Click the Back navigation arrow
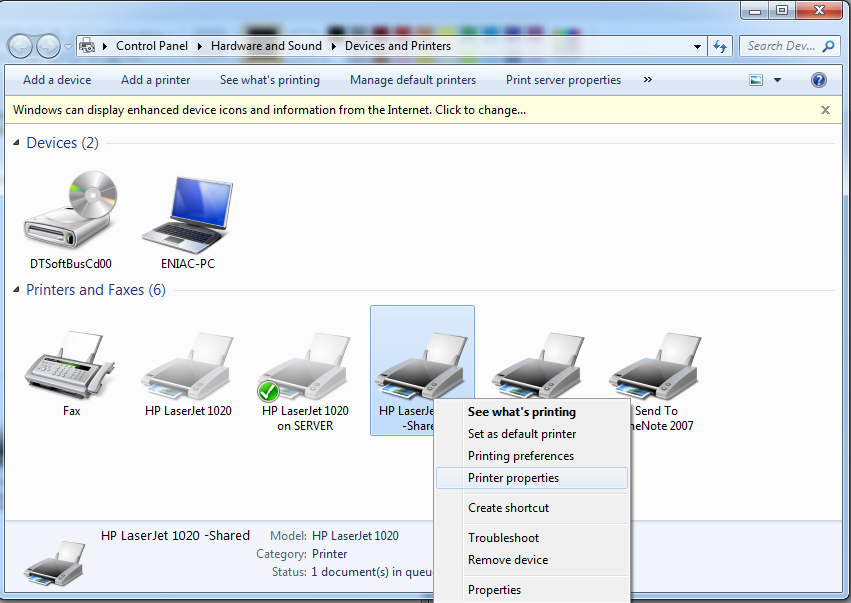Image resolution: width=851 pixels, height=603 pixels. click(x=21, y=46)
